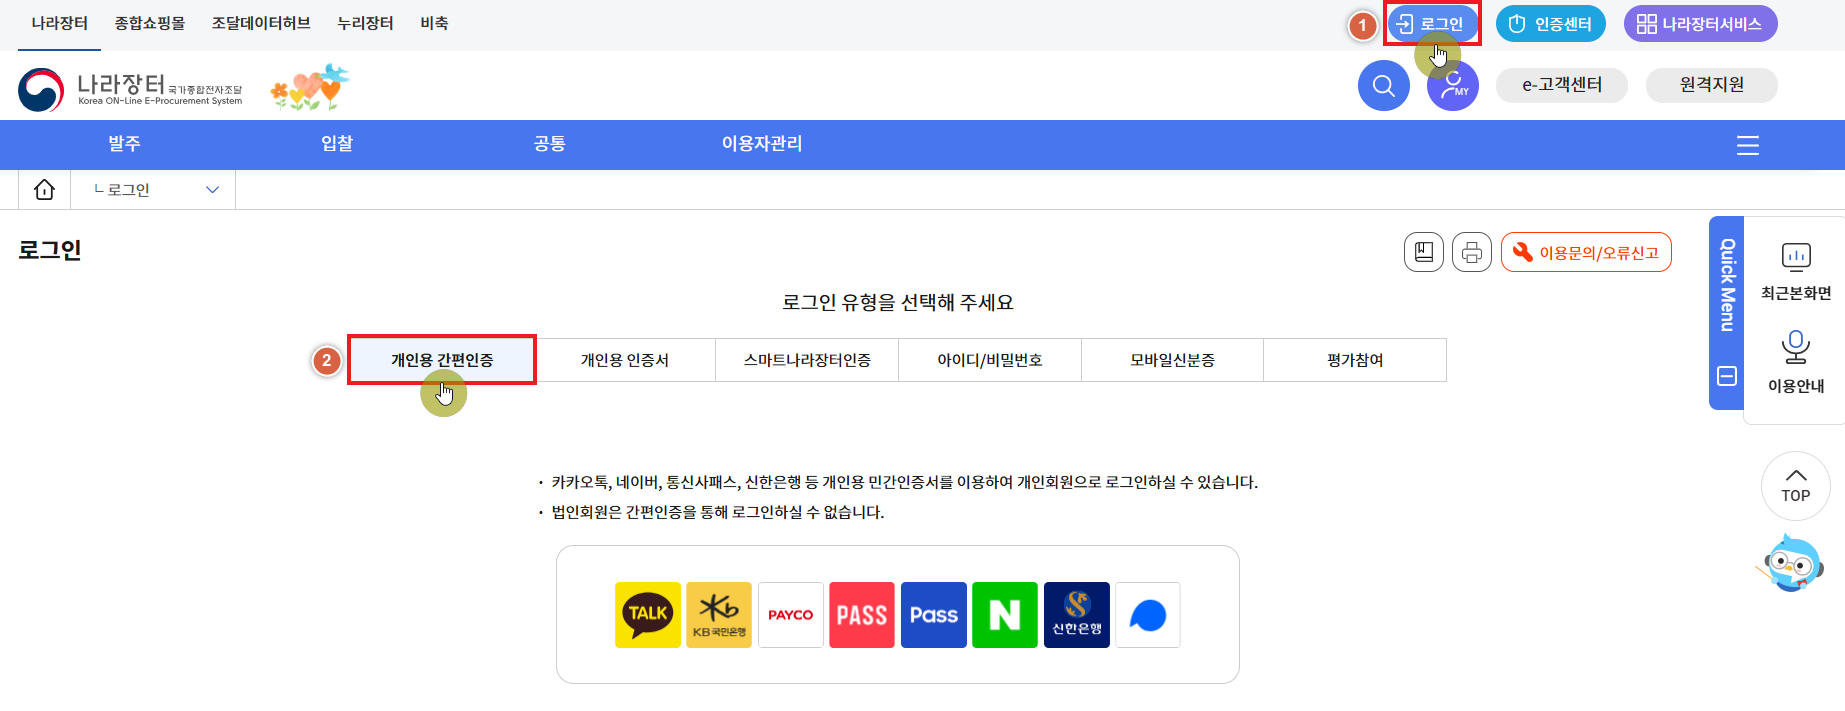
Task: Switch to 아이디/비밀번호 tab
Action: (990, 360)
